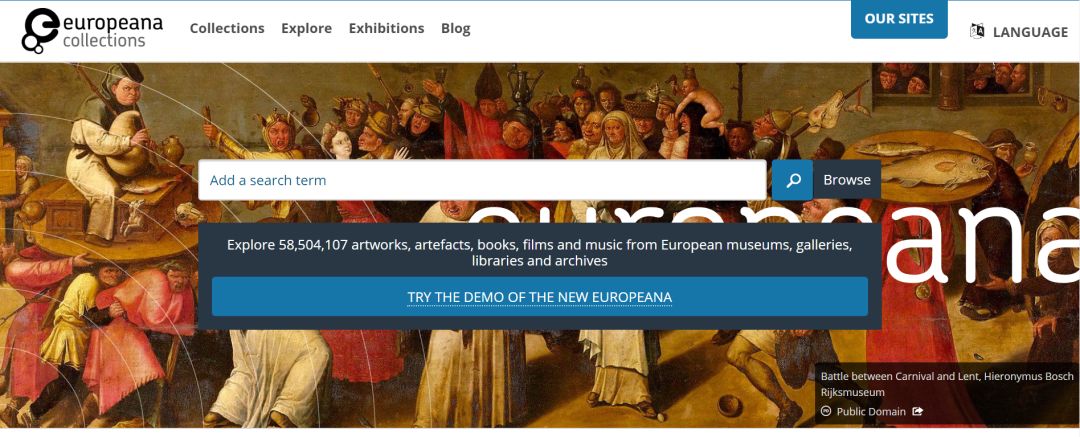
Task: Open the Explore menu
Action: tap(307, 28)
